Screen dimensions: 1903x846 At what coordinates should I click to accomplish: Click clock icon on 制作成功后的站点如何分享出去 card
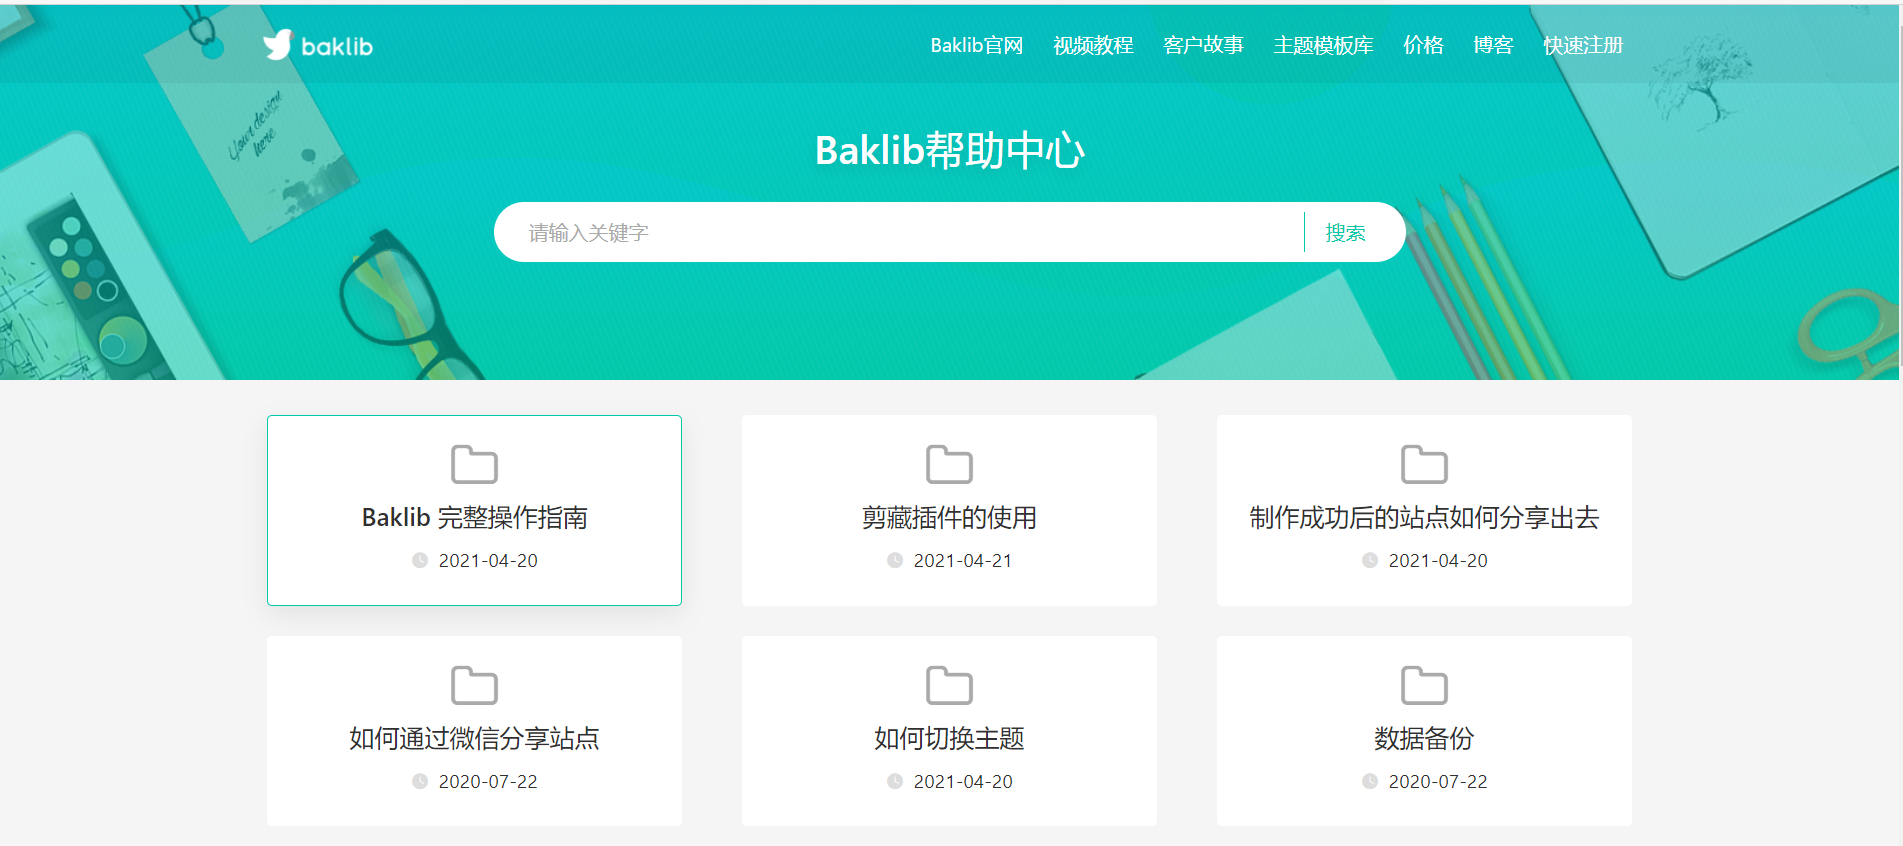click(1370, 561)
